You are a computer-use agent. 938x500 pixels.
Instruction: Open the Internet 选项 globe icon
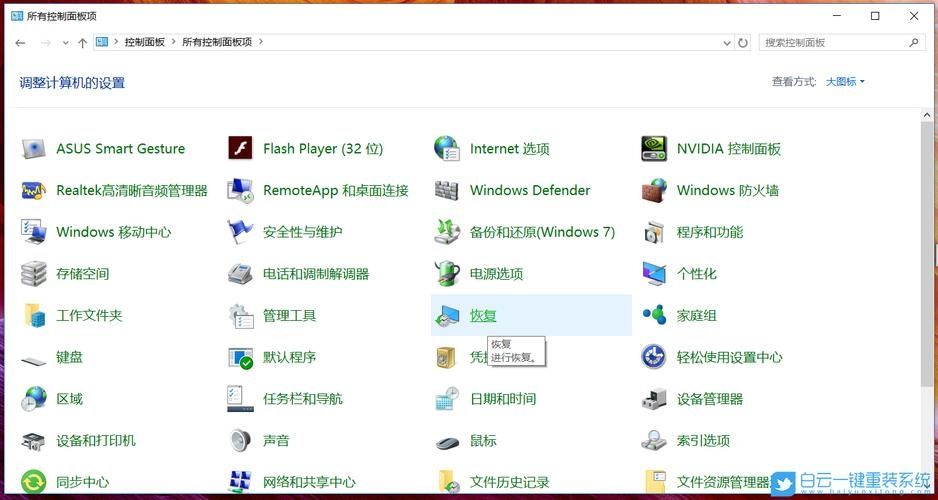pyautogui.click(x=447, y=148)
